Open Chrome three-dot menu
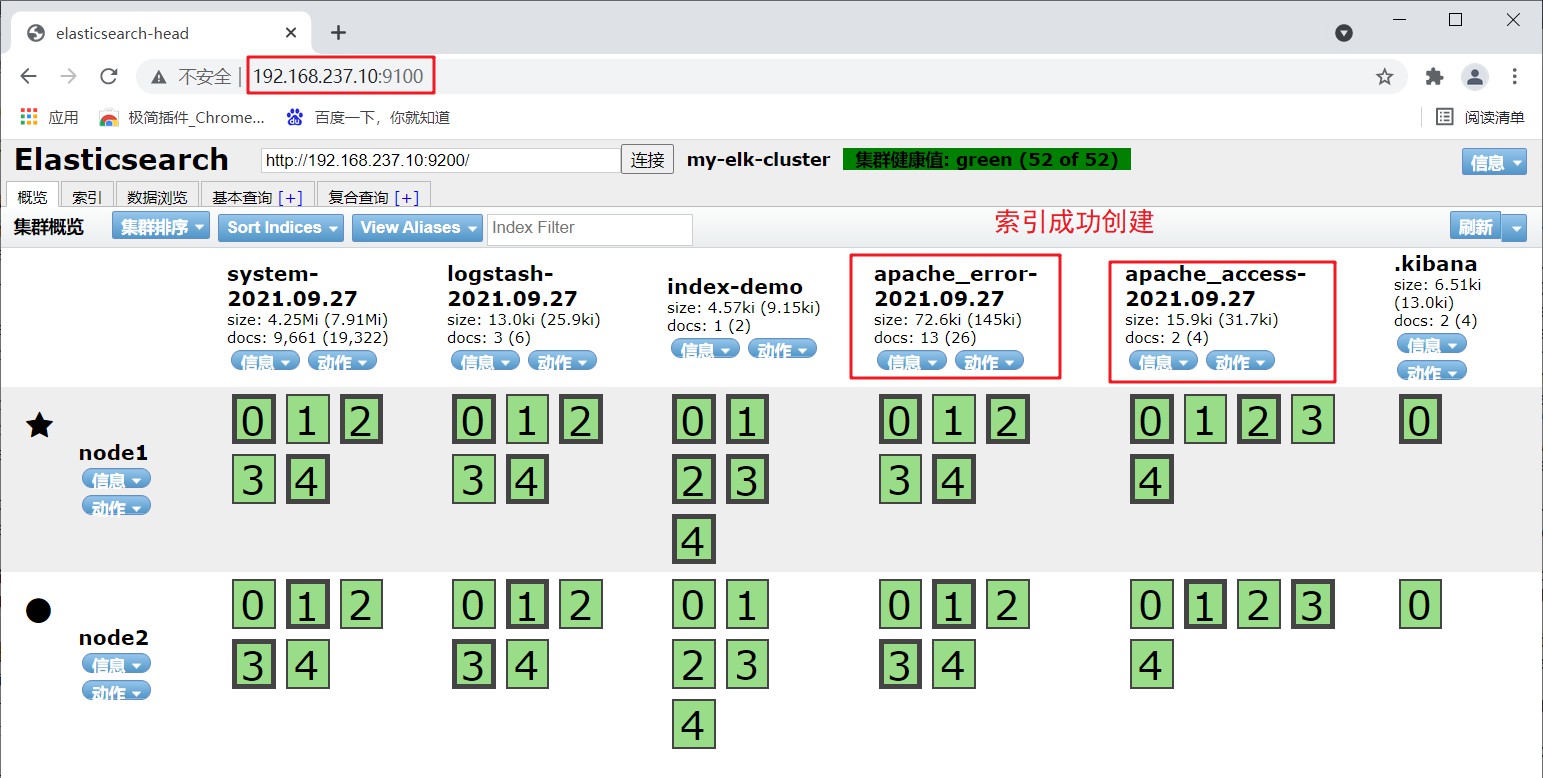 [x=1514, y=77]
